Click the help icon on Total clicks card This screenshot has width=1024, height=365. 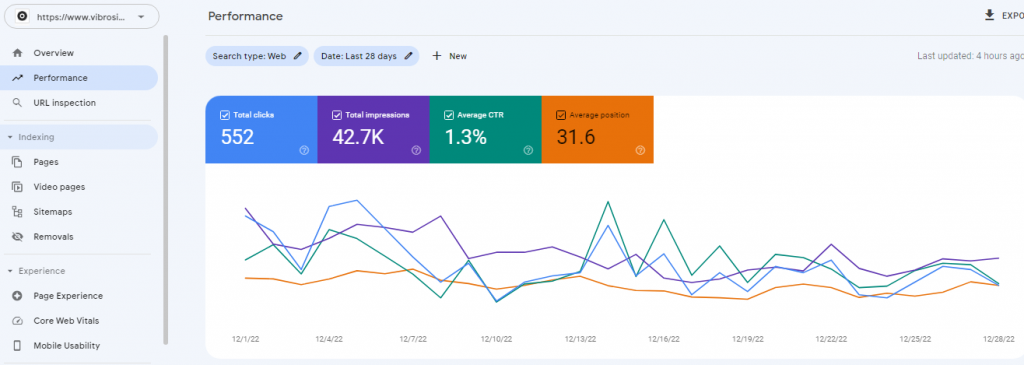(304, 150)
